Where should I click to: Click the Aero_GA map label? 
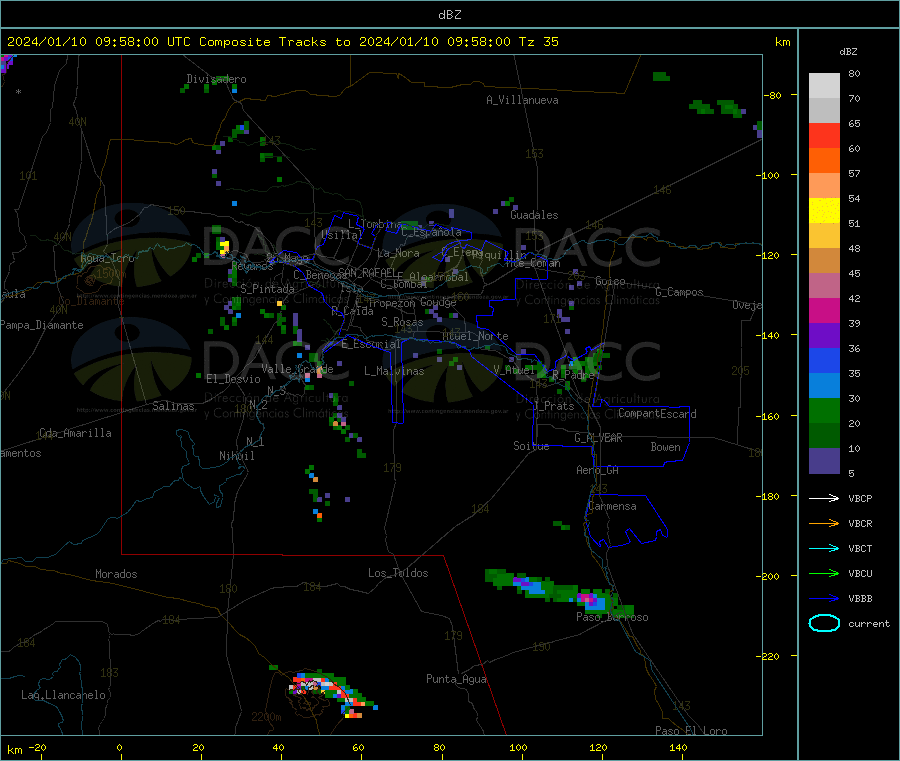598,470
